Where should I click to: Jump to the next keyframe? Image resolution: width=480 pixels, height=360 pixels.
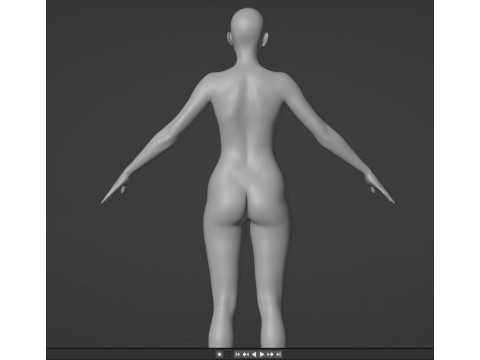(x=270, y=354)
